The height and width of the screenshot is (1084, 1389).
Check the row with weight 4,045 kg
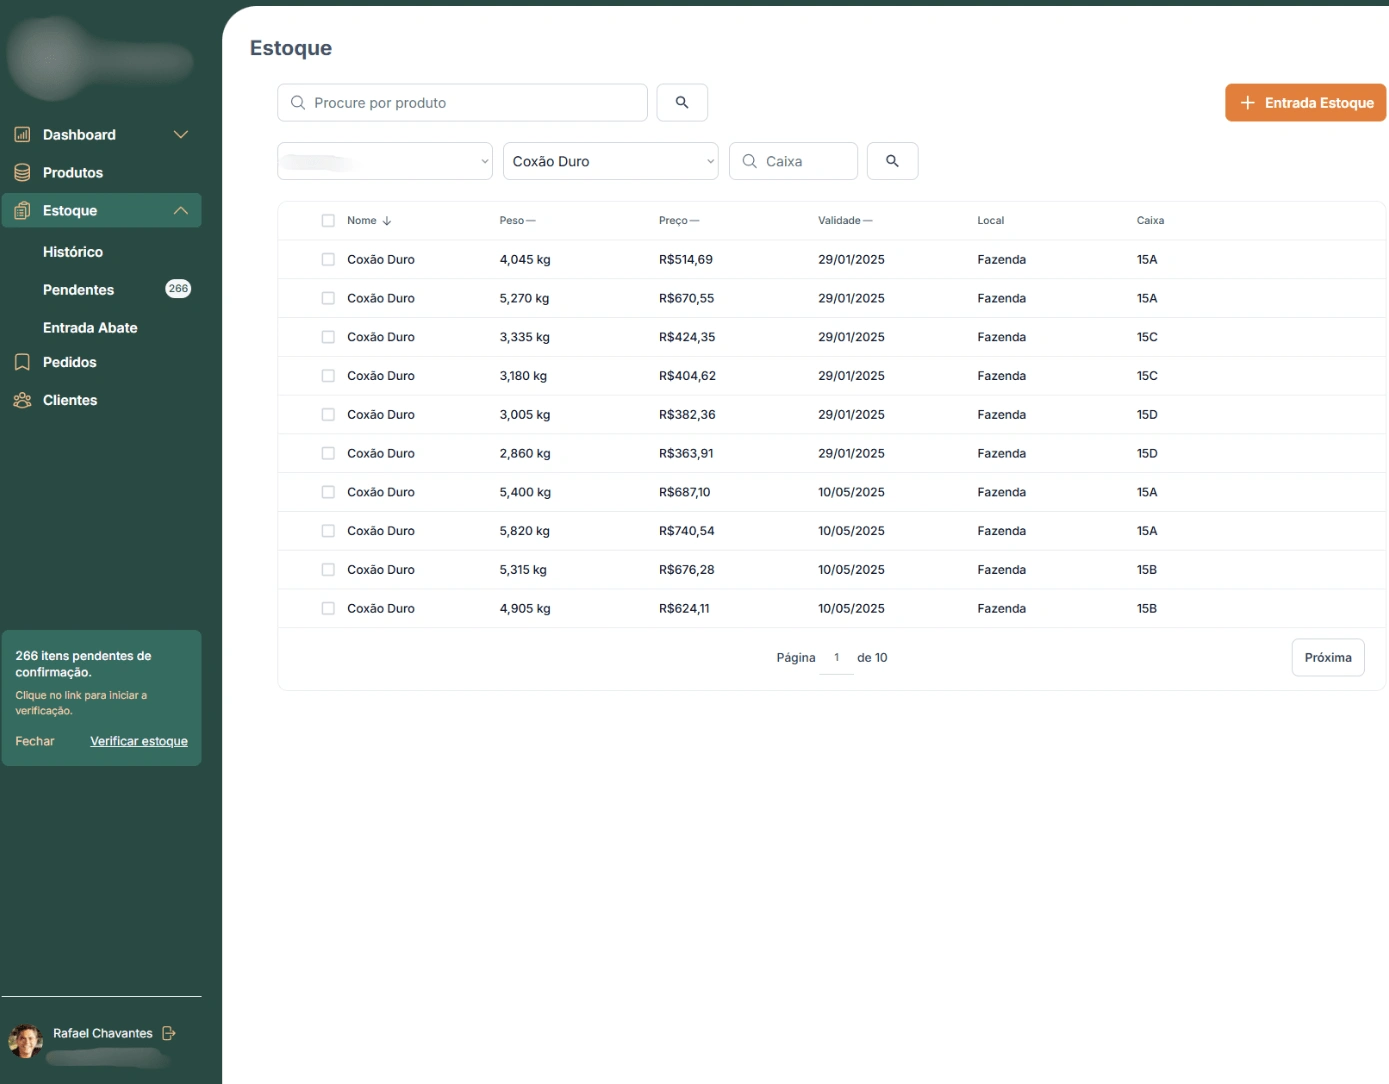[328, 259]
